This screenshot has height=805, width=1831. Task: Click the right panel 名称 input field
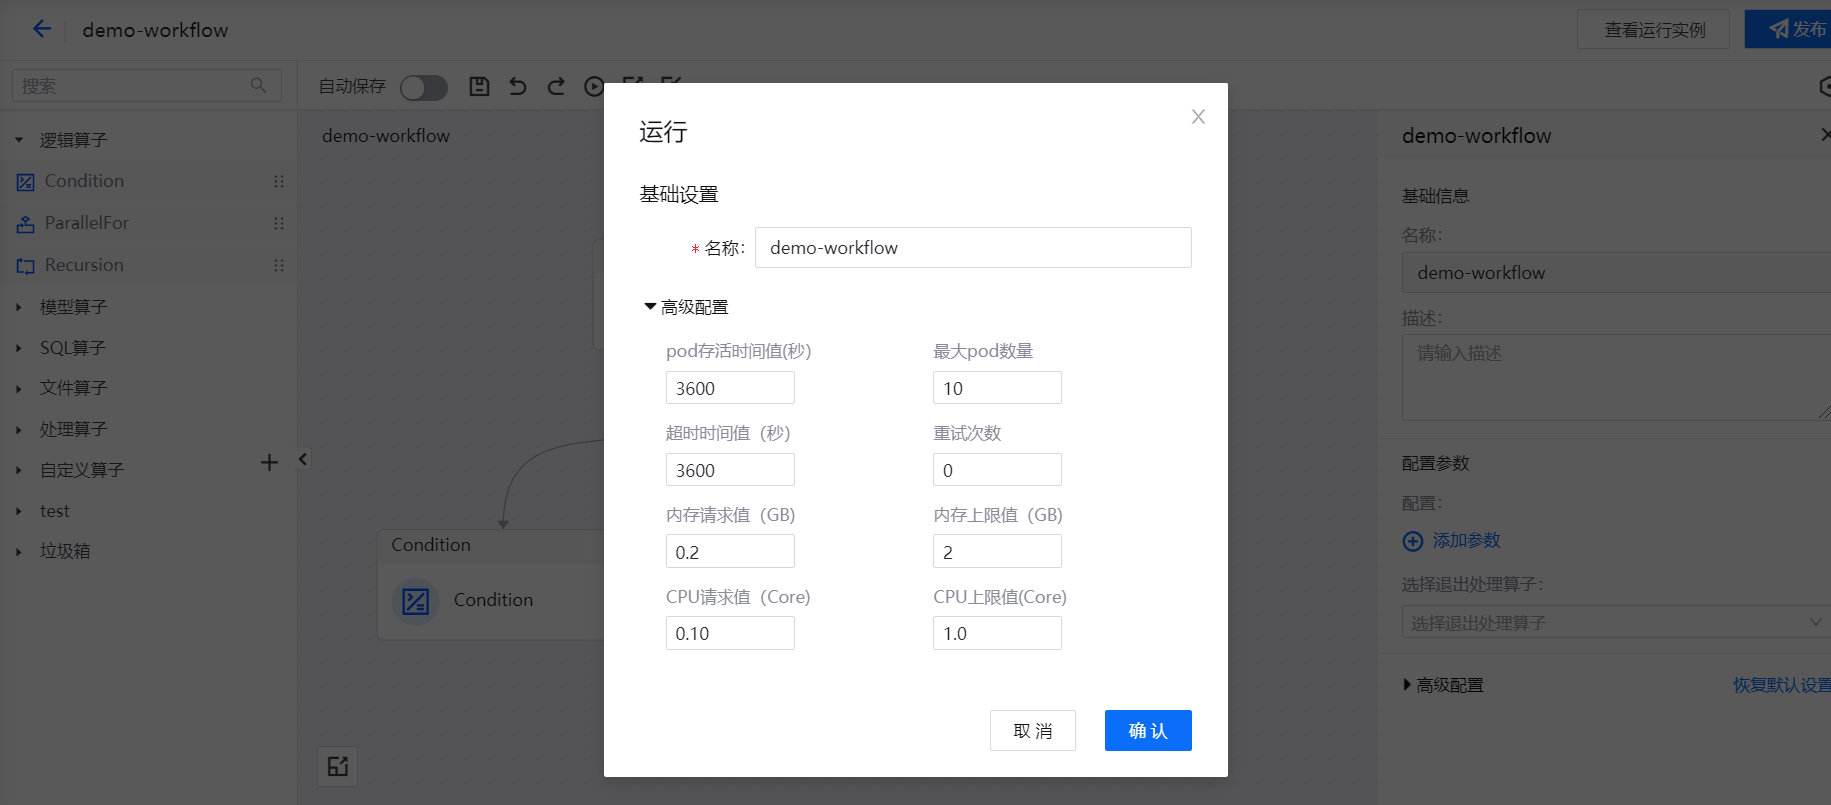1616,272
